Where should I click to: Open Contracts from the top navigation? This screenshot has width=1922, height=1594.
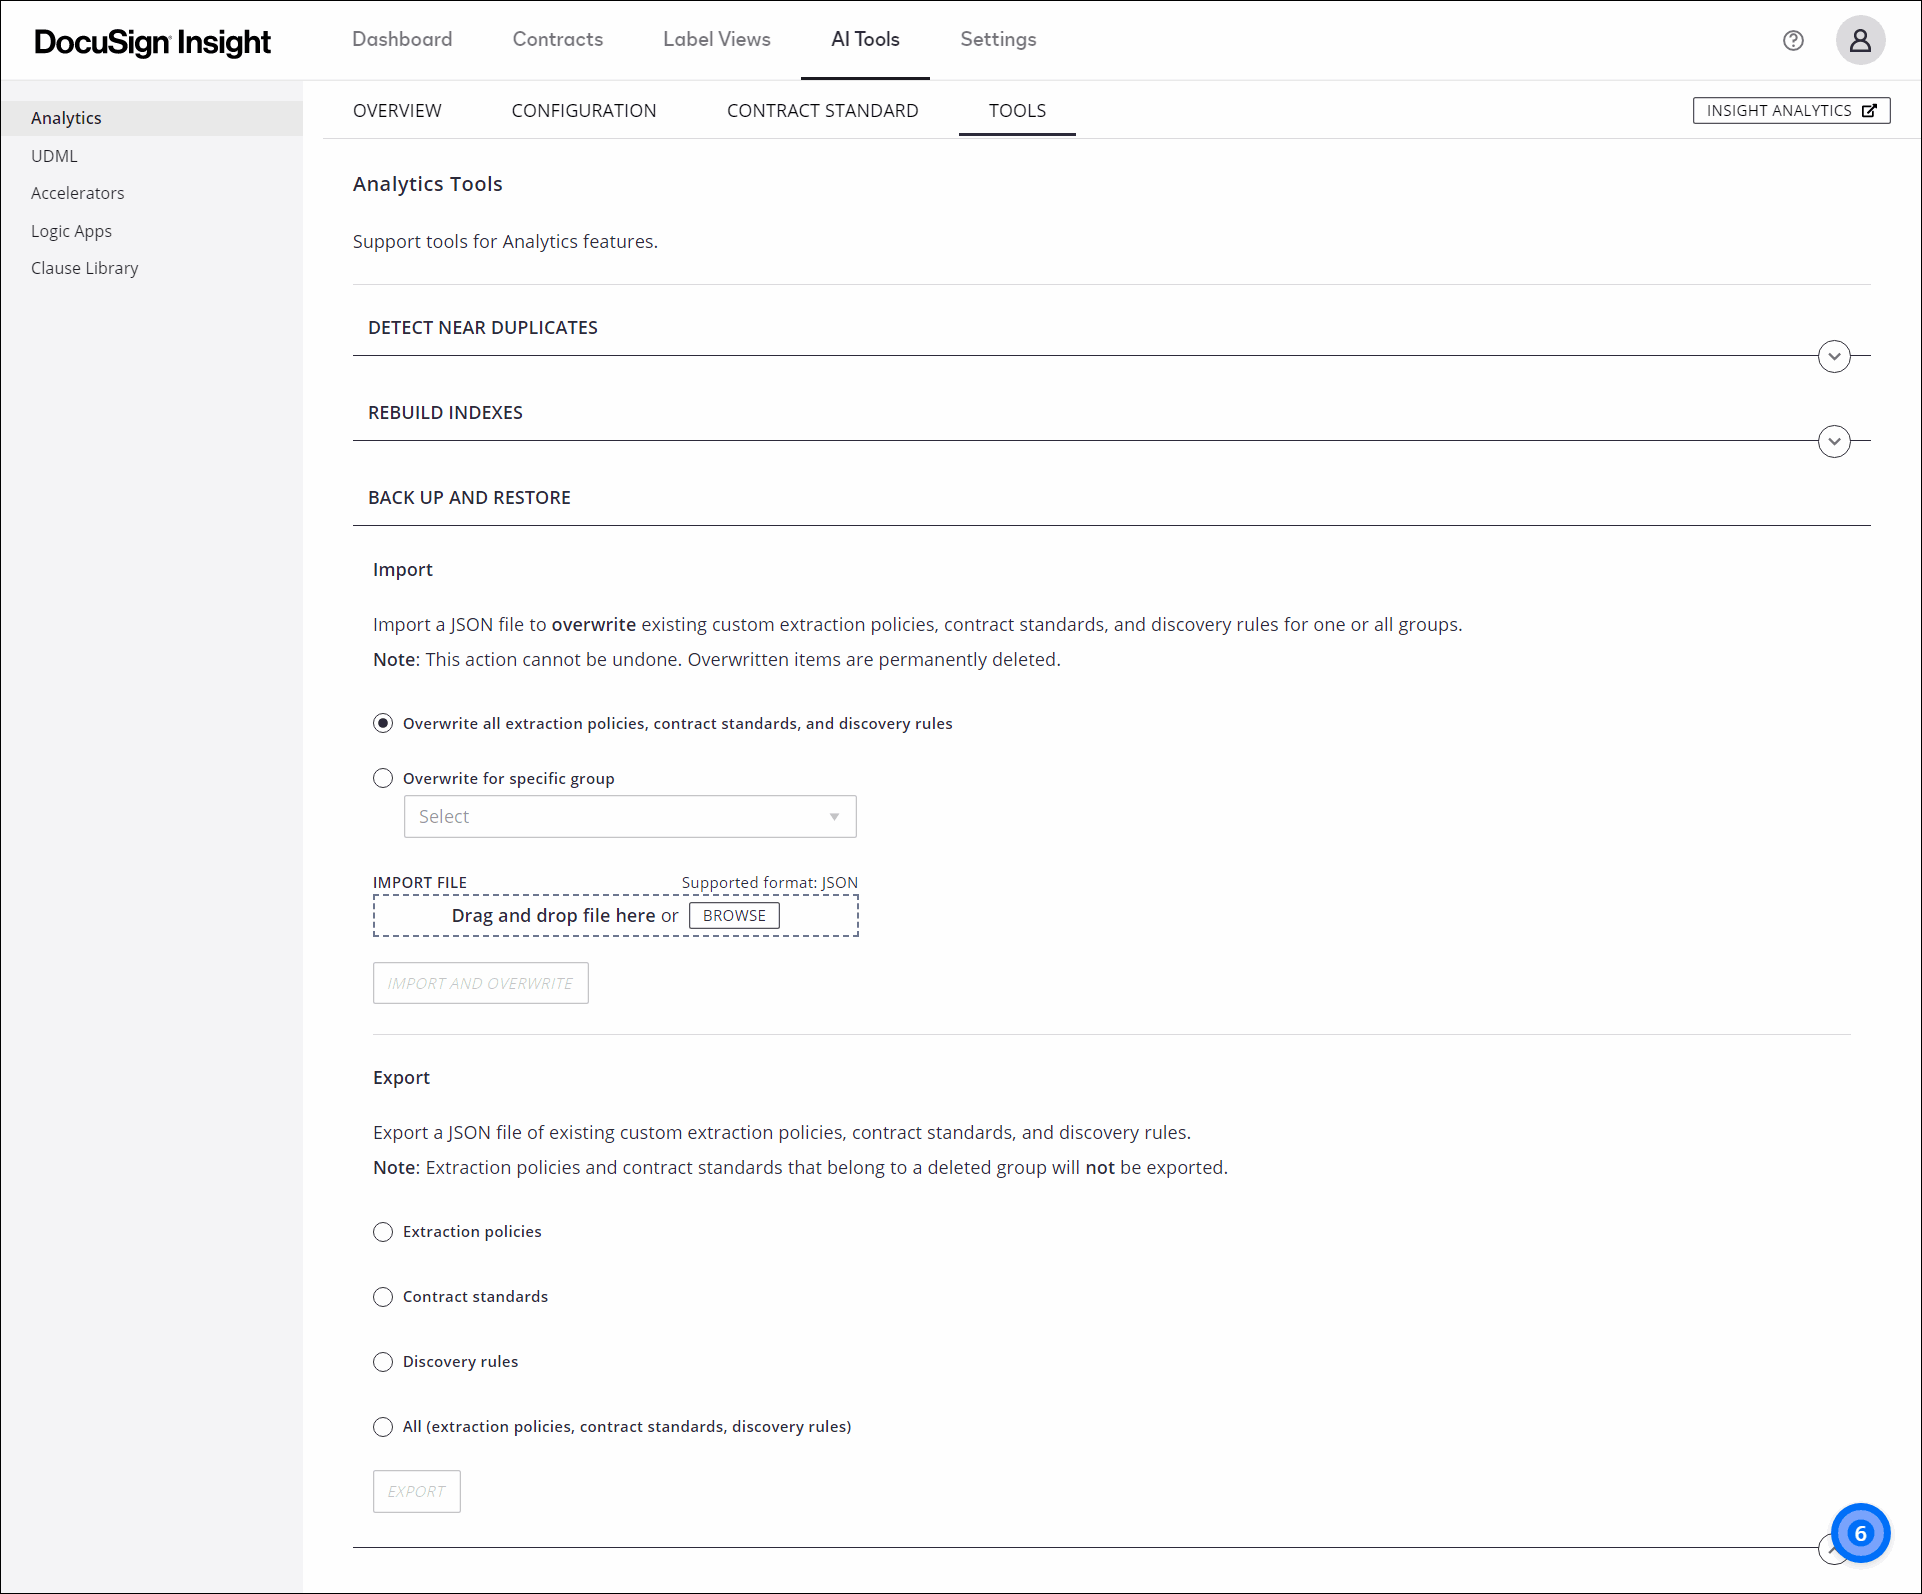pos(557,39)
